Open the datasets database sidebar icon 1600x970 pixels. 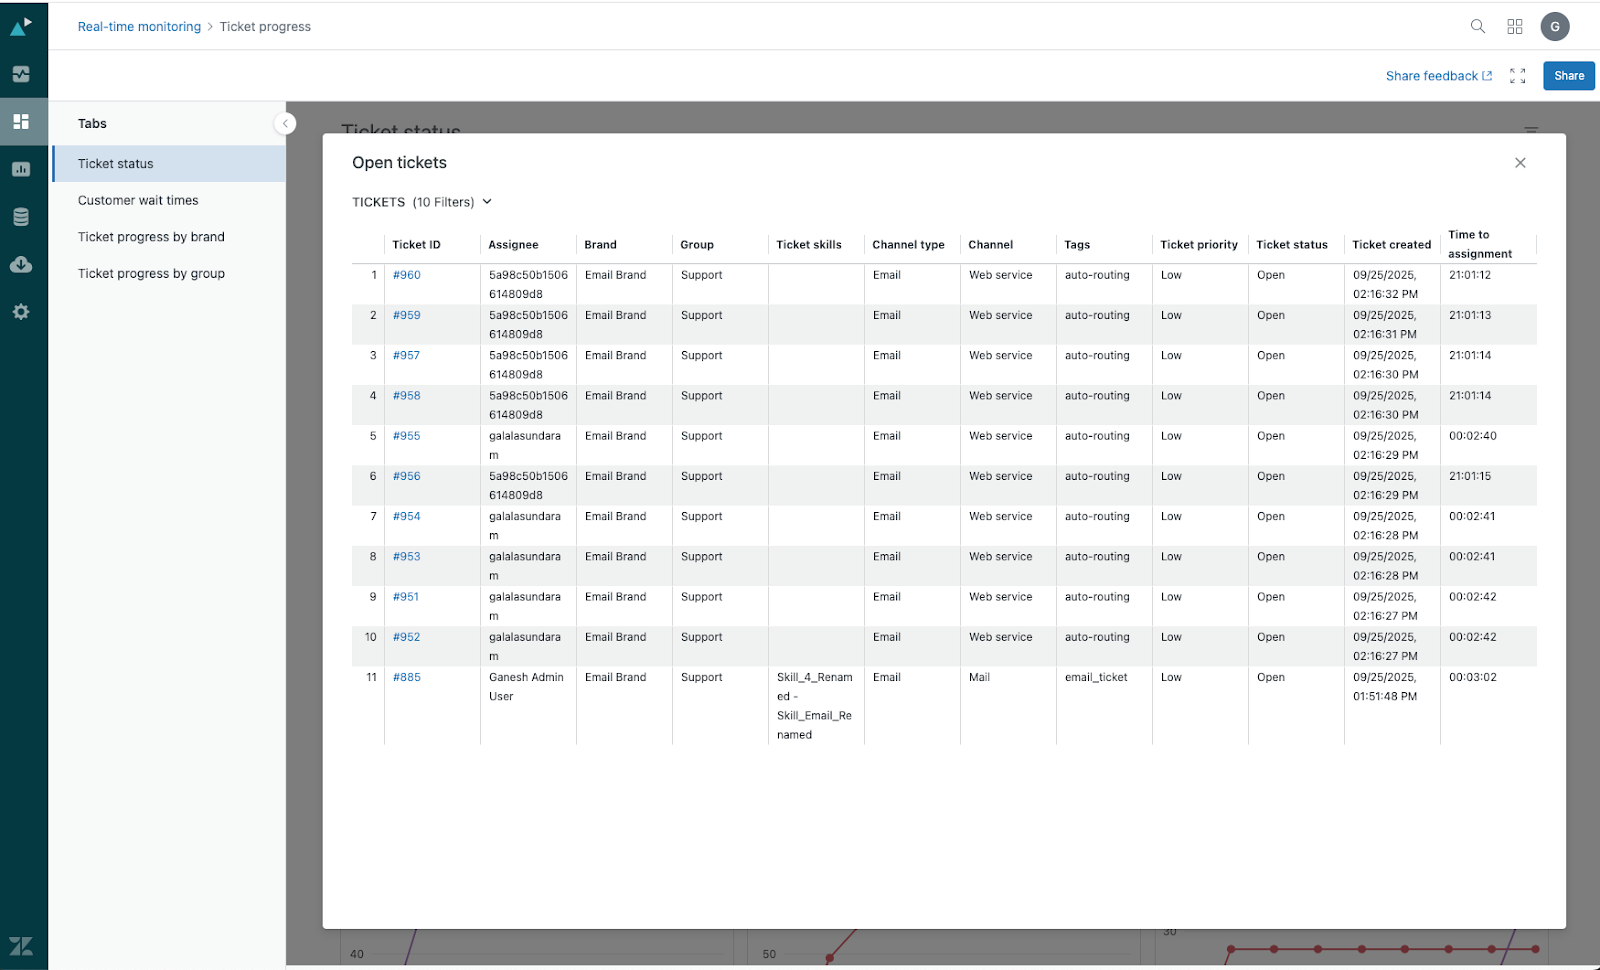[x=21, y=217]
